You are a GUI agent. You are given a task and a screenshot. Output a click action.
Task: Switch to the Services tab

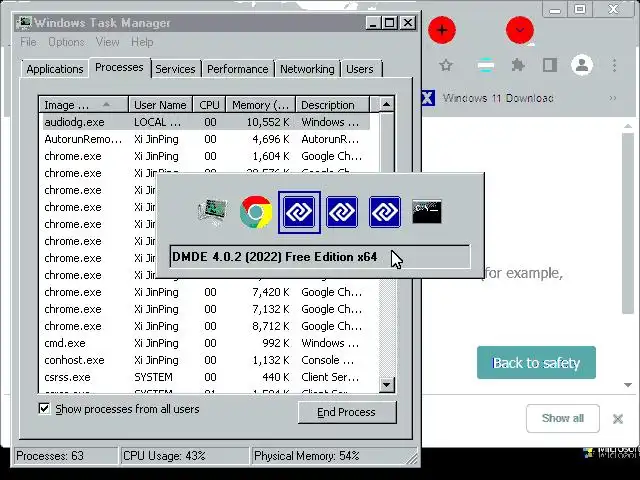[x=176, y=69]
